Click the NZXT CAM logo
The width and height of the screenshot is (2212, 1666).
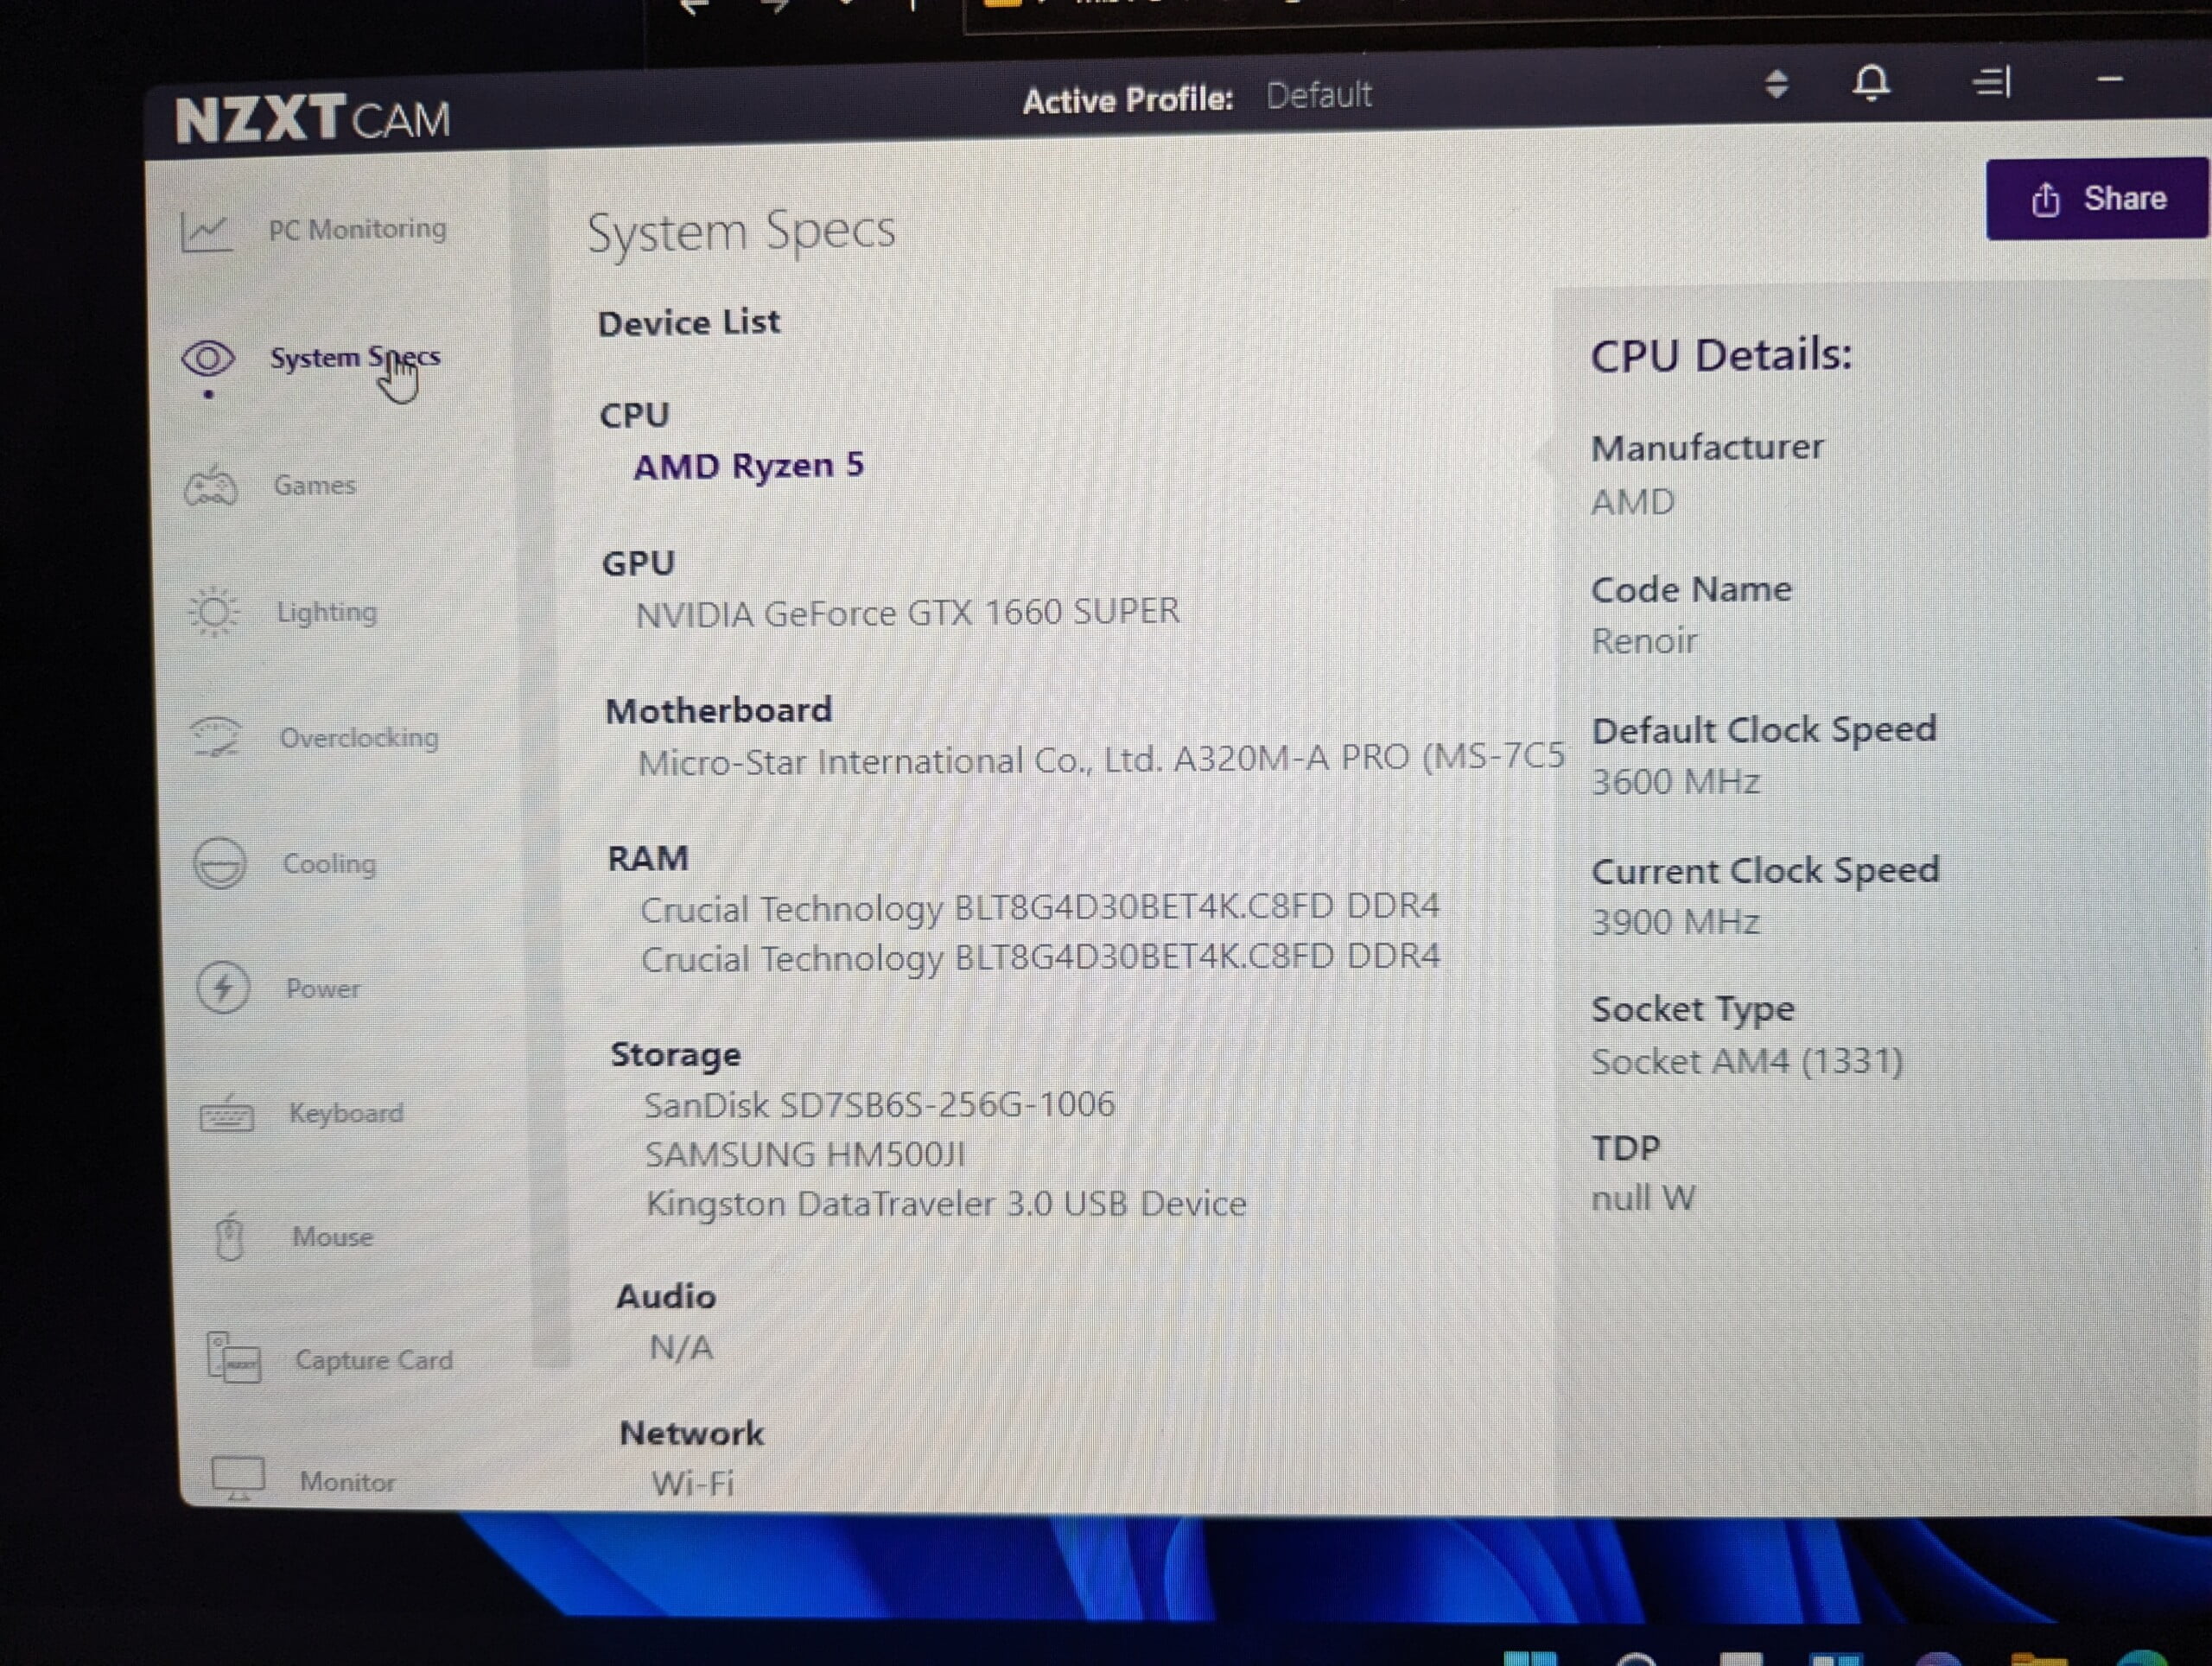pyautogui.click(x=313, y=119)
